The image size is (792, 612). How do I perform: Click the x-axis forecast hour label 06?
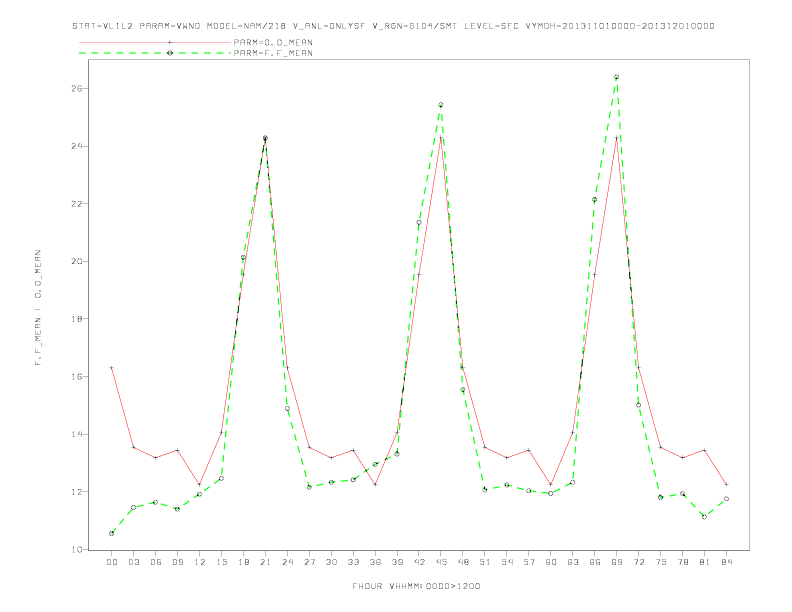pyautogui.click(x=156, y=562)
